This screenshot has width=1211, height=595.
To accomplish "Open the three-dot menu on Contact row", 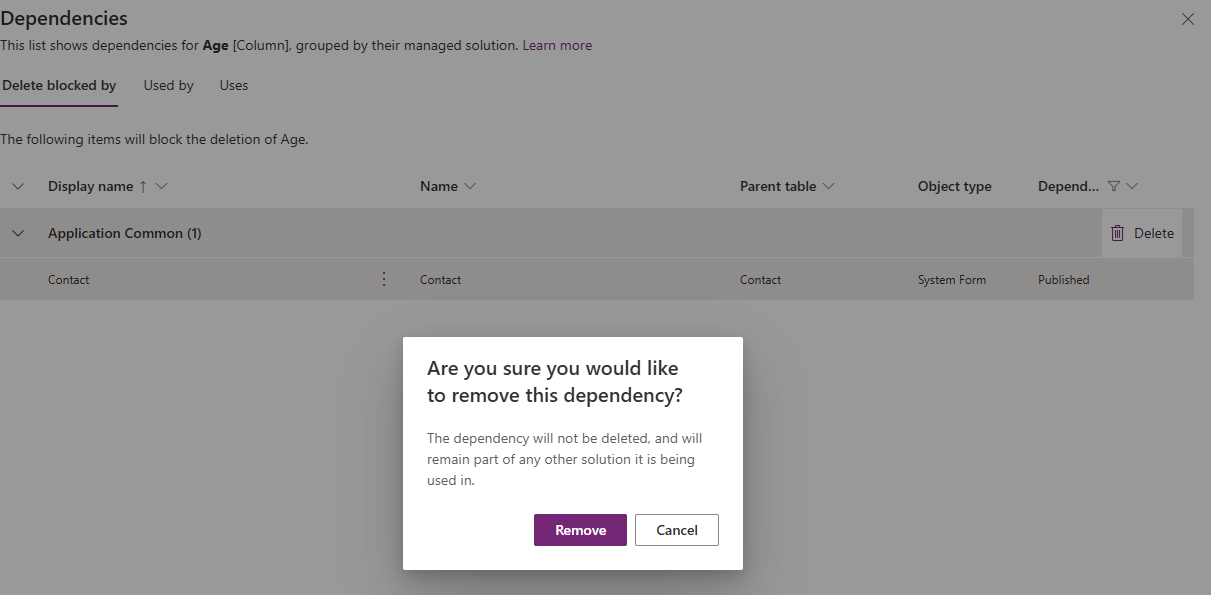I will [384, 280].
